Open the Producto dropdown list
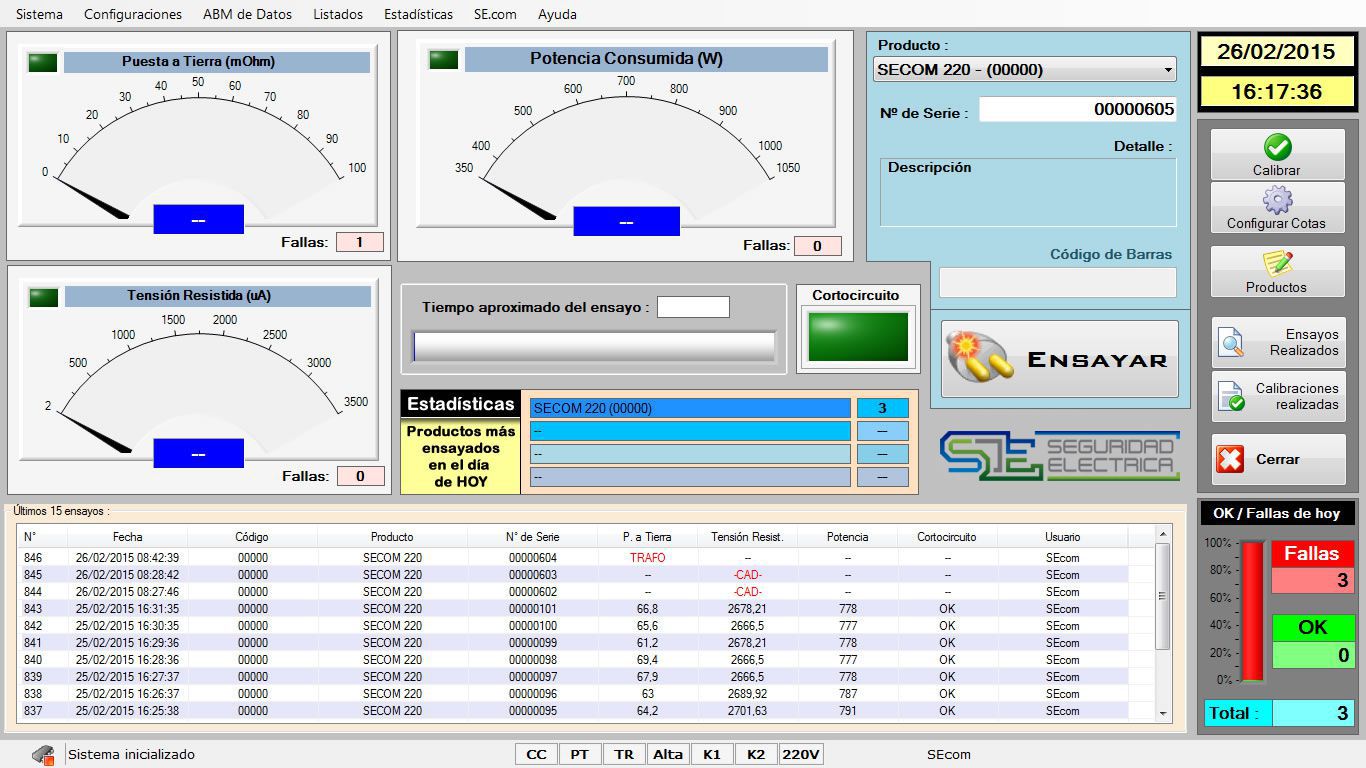Screen dimensions: 1366x768 click(x=1167, y=70)
